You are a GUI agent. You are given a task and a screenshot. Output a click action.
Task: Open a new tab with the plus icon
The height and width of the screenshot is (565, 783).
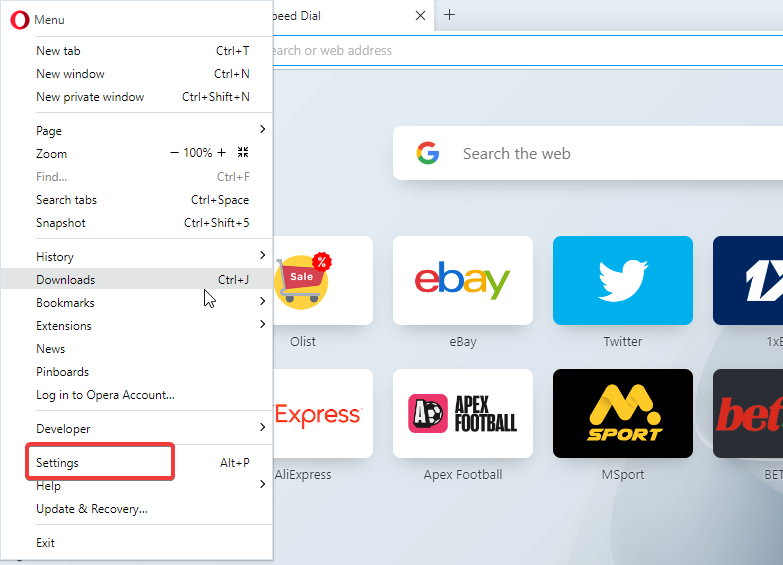pyautogui.click(x=449, y=15)
